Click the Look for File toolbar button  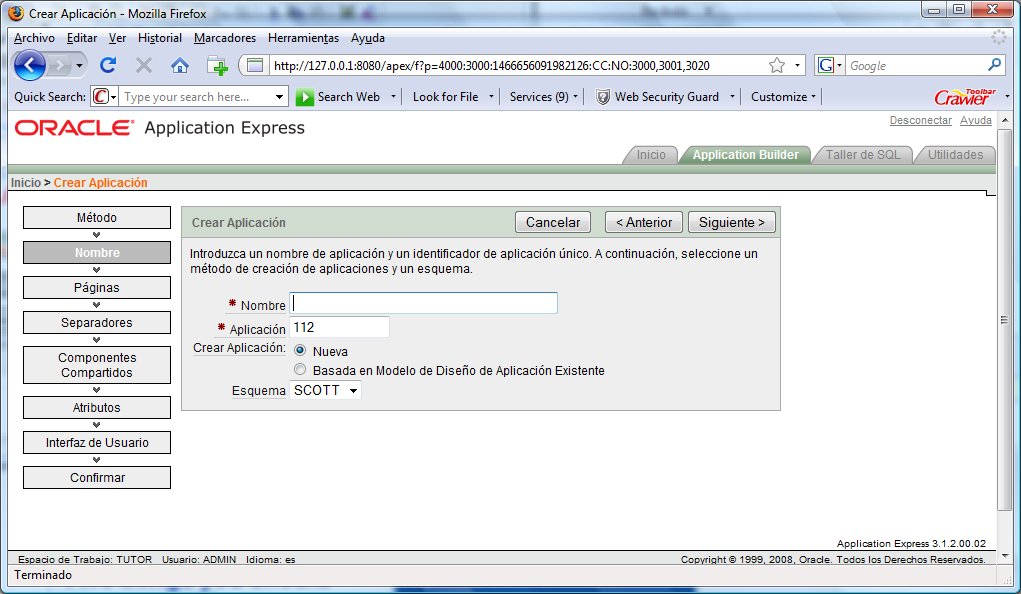[445, 97]
